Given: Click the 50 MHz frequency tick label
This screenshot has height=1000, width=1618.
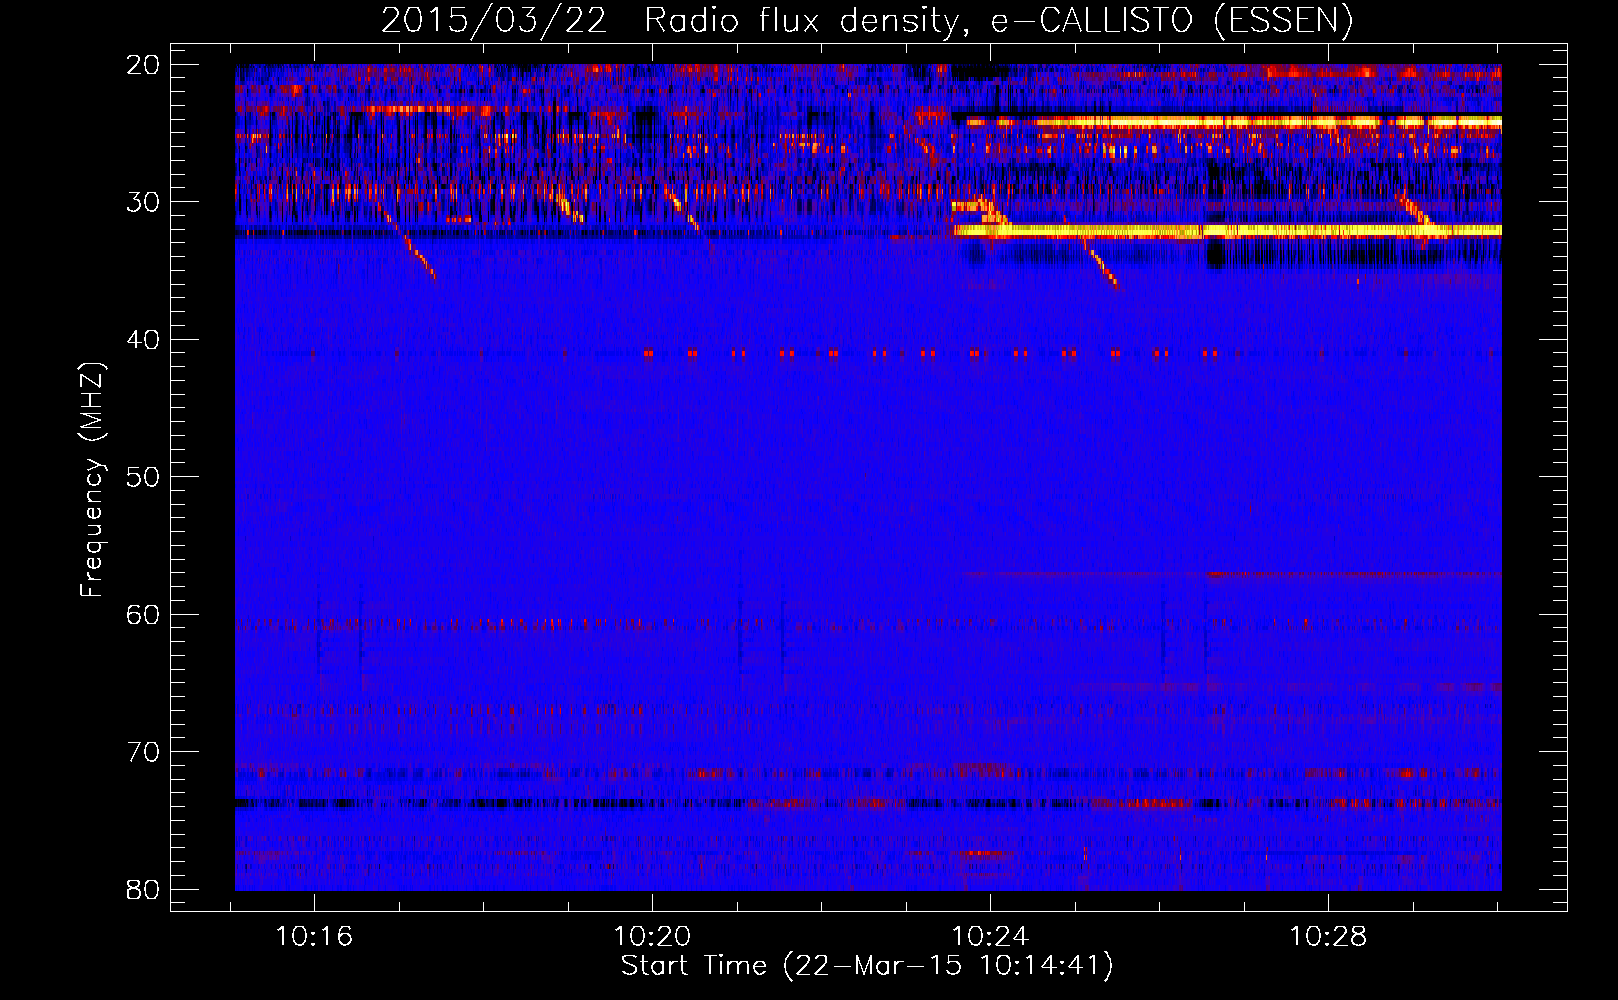Looking at the screenshot, I should tap(143, 477).
